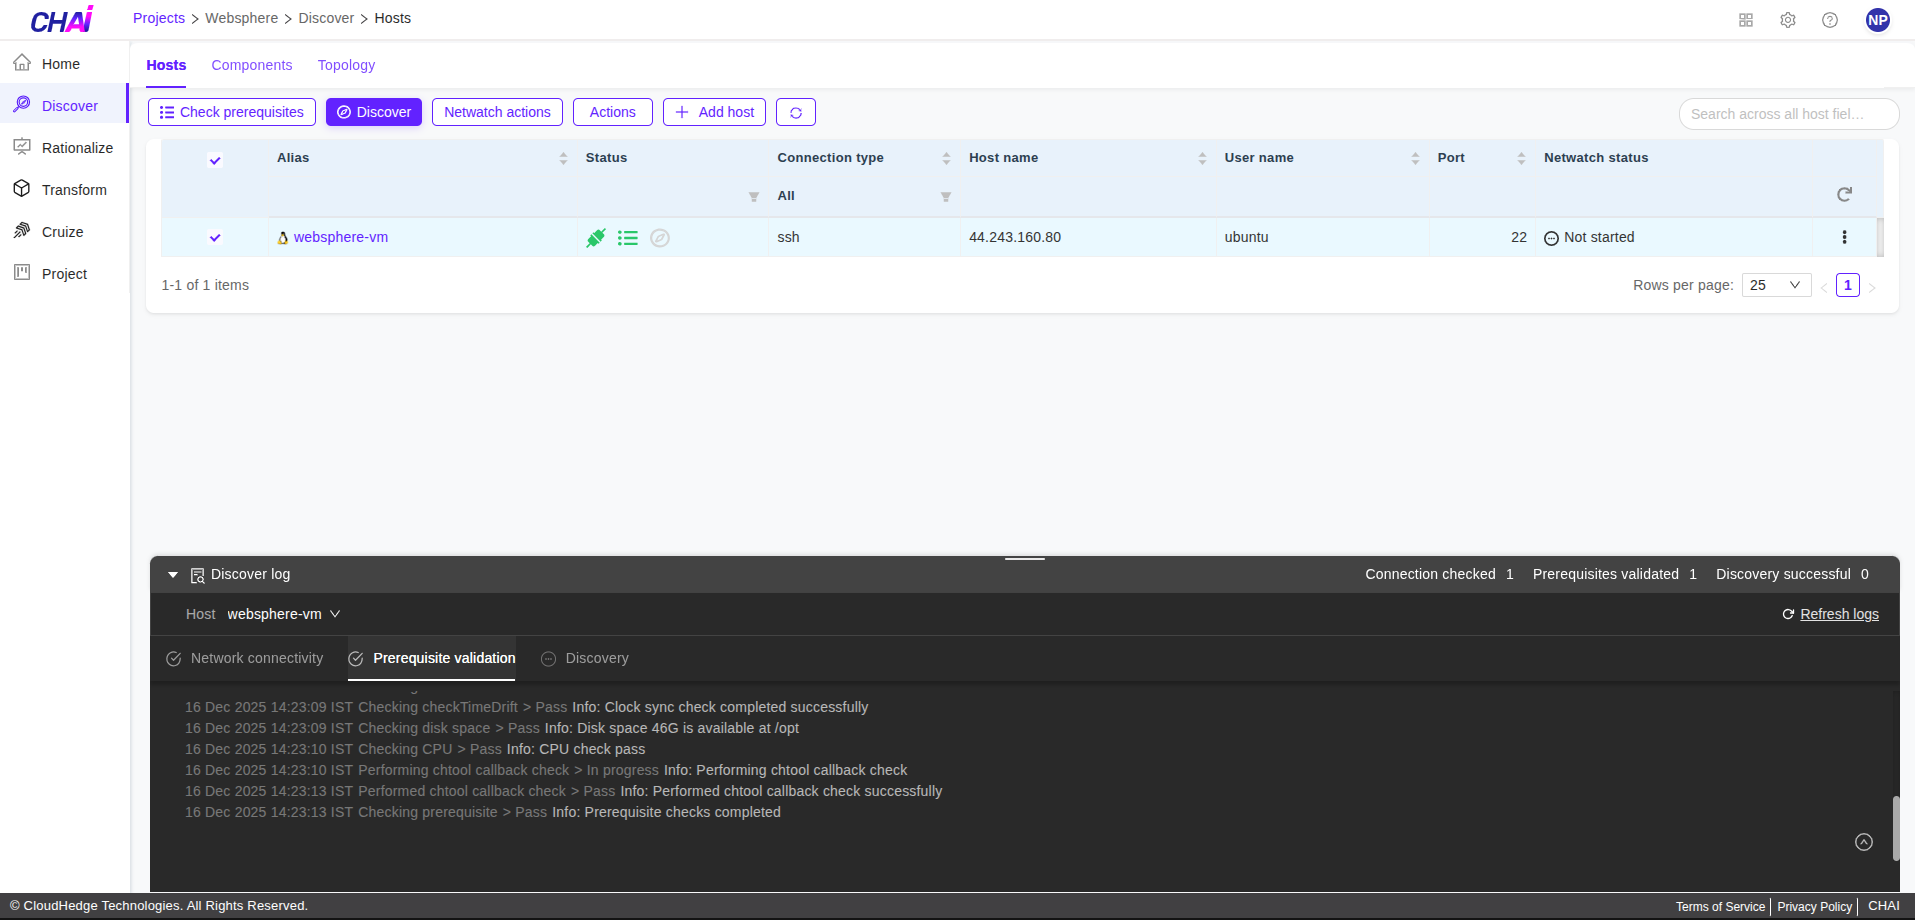Image resolution: width=1915 pixels, height=920 pixels.
Task: Click the Discover breadcrumb
Action: click(326, 18)
